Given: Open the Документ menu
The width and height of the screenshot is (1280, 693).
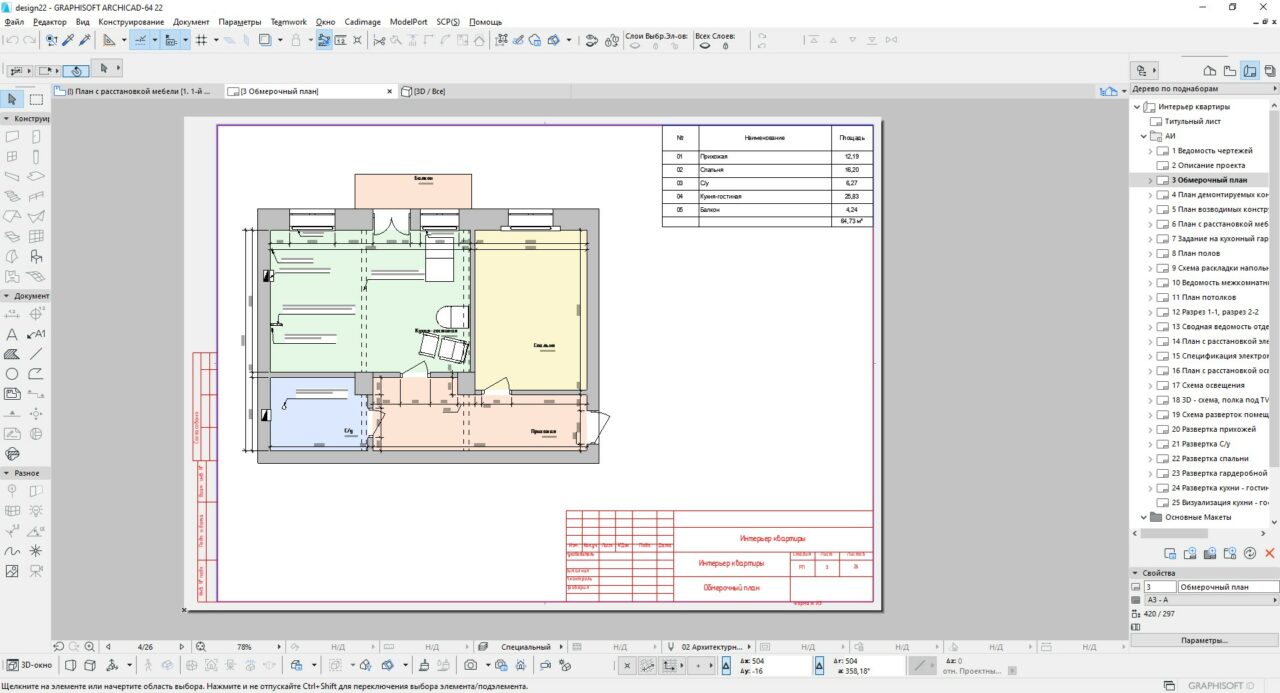Looking at the screenshot, I should [x=191, y=22].
